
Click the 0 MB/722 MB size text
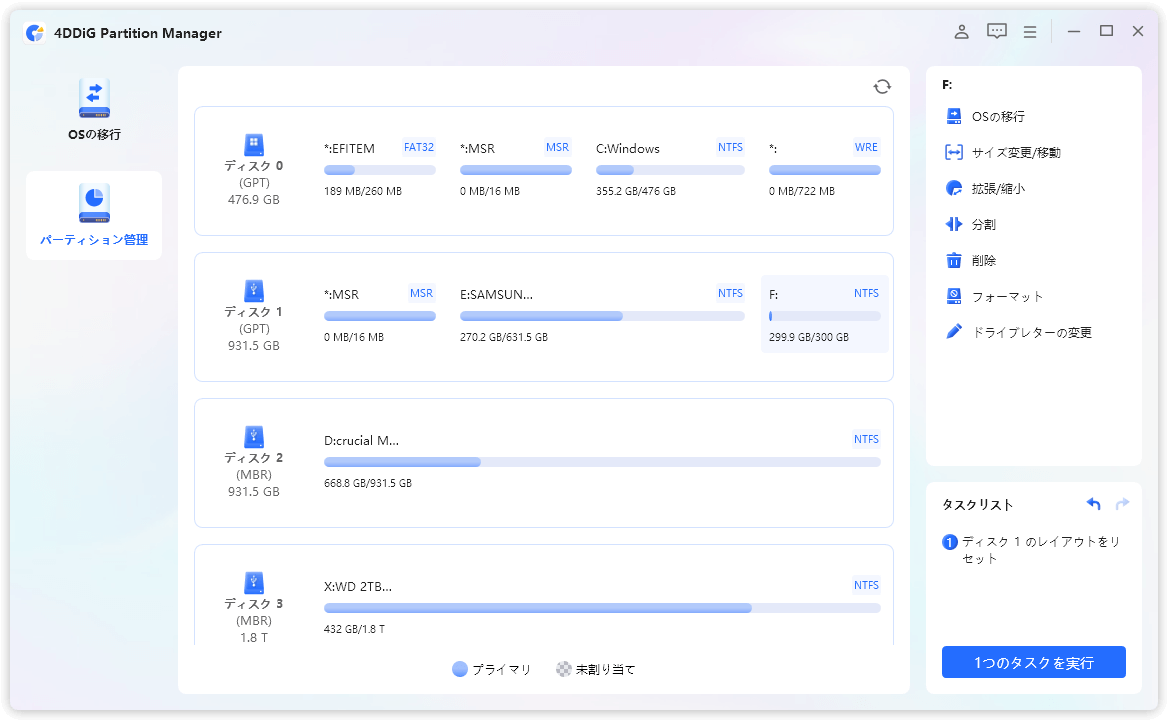pos(802,191)
